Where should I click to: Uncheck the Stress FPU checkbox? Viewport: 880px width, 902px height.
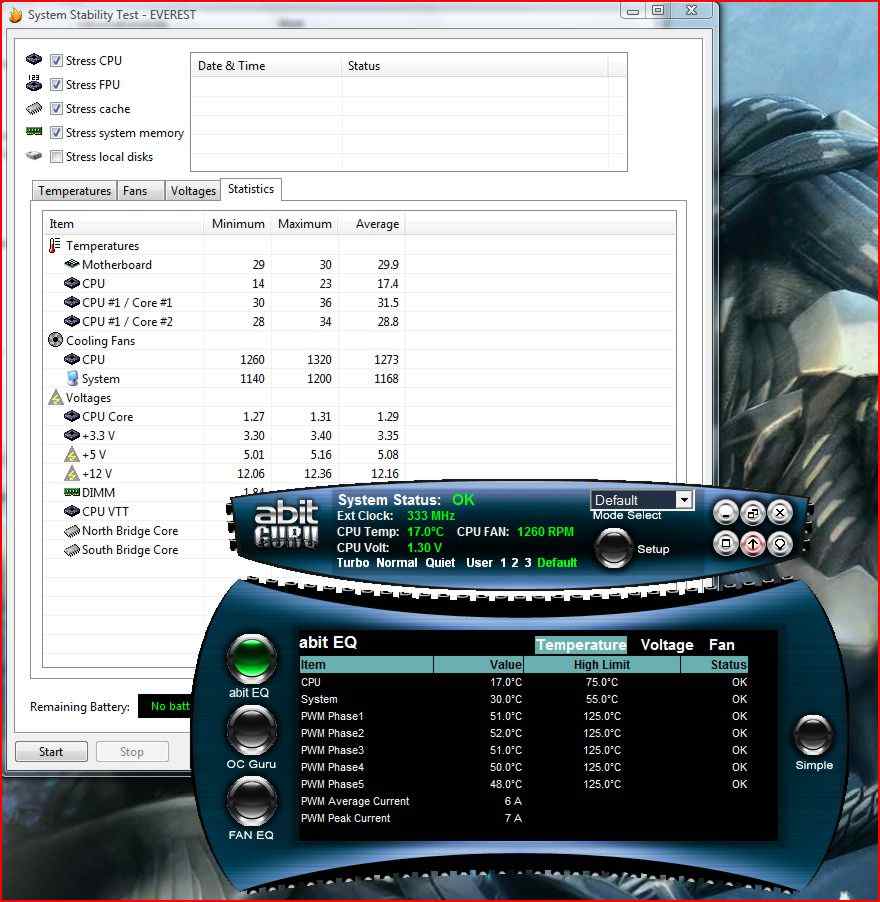click(56, 85)
